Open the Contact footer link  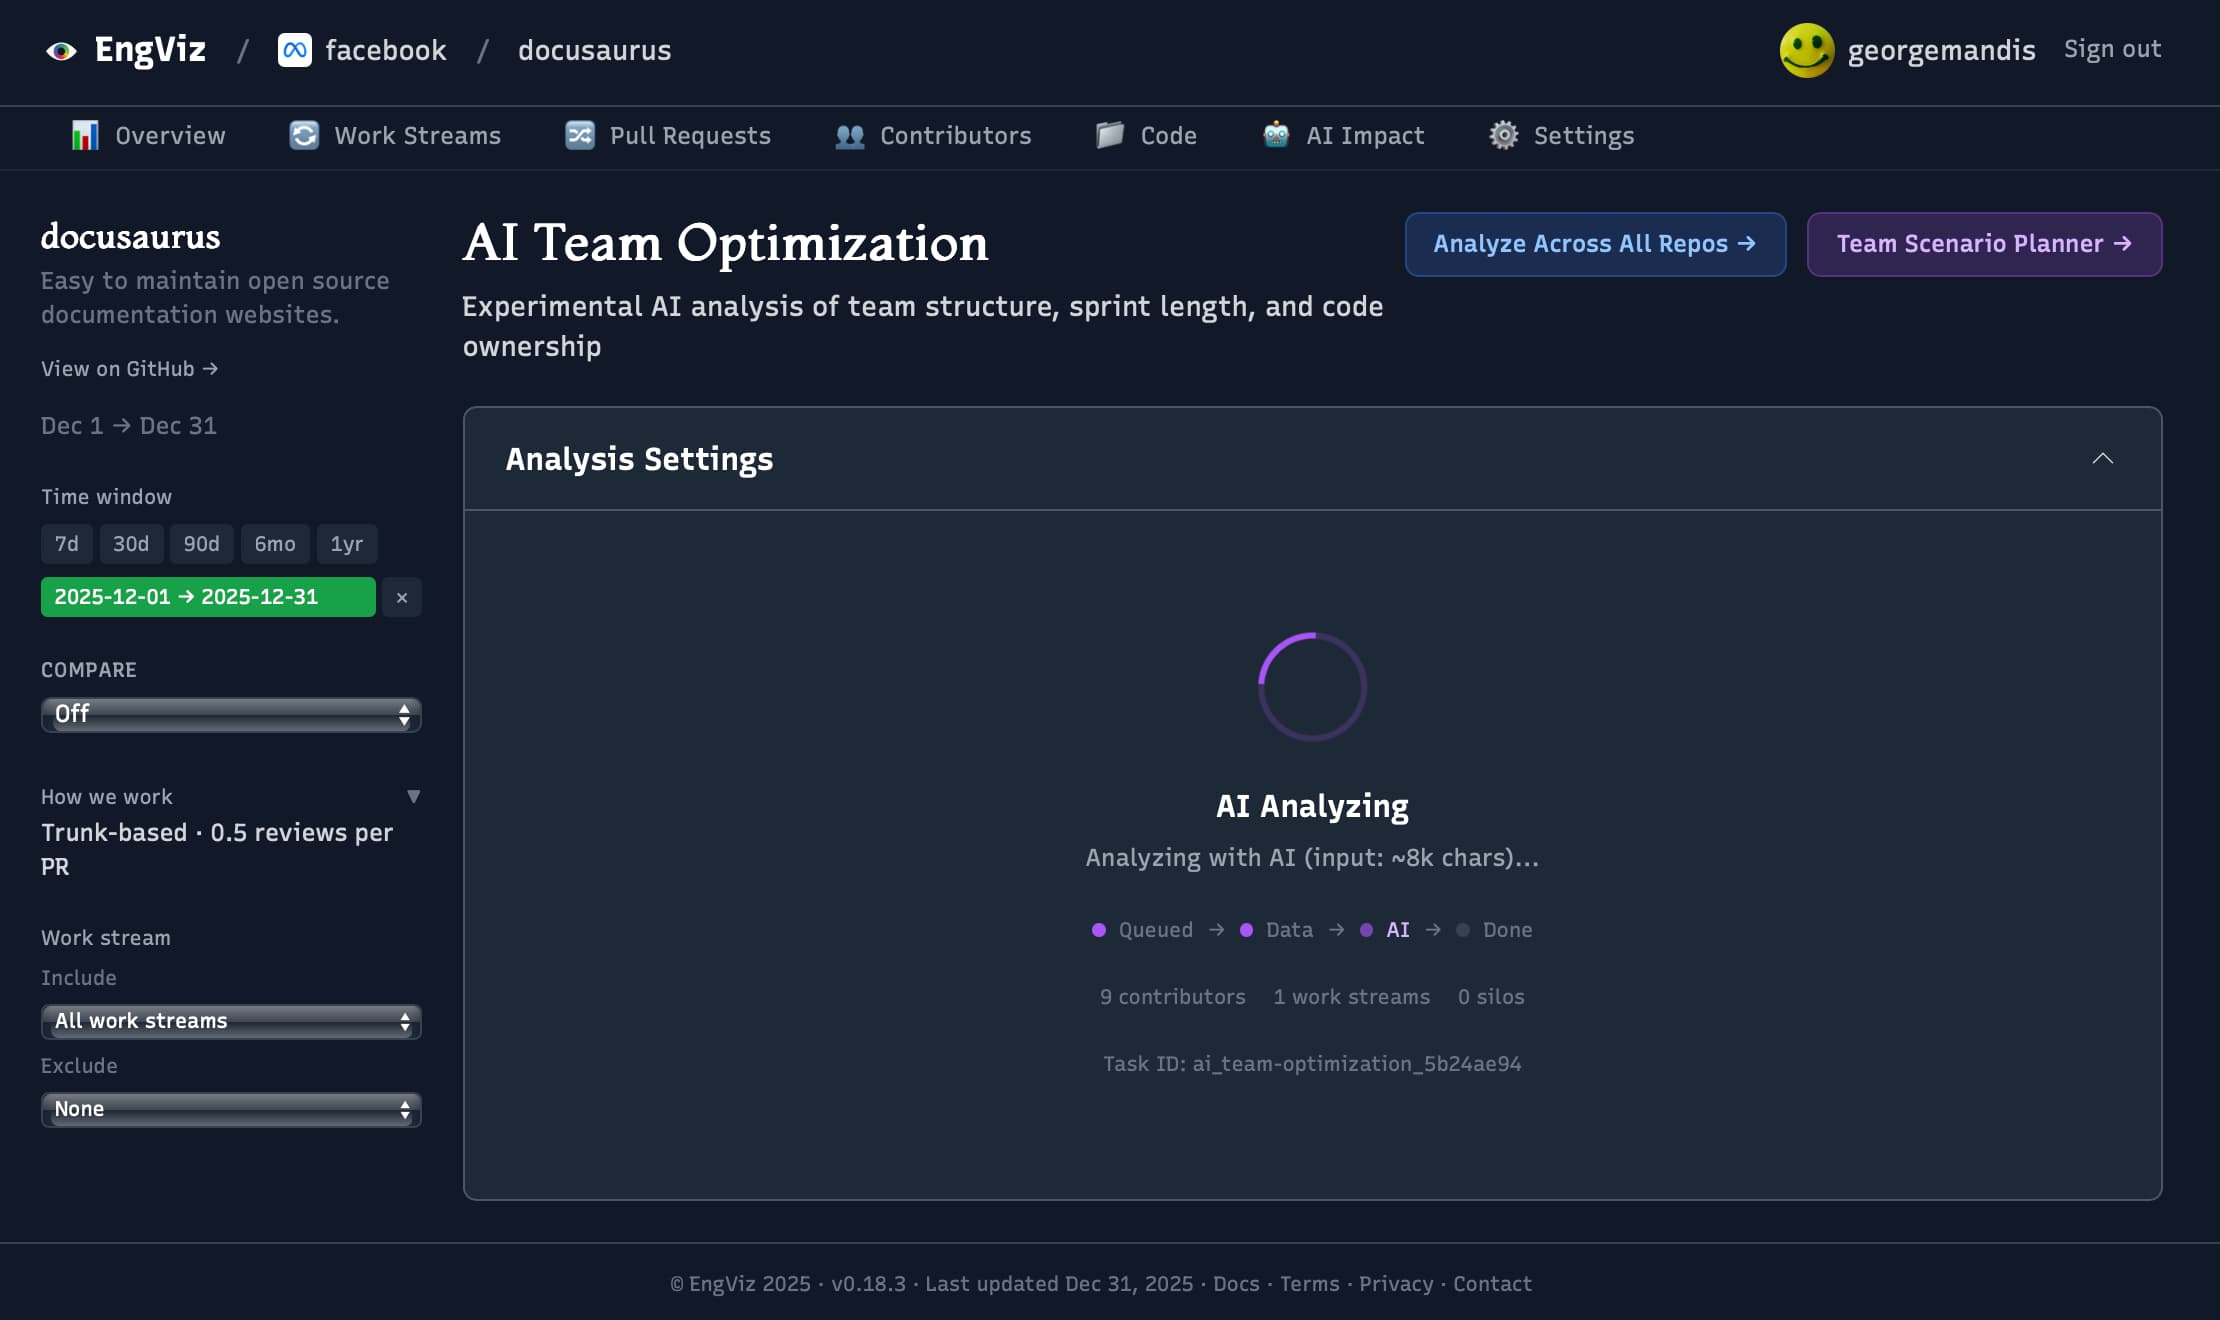tap(1492, 1284)
